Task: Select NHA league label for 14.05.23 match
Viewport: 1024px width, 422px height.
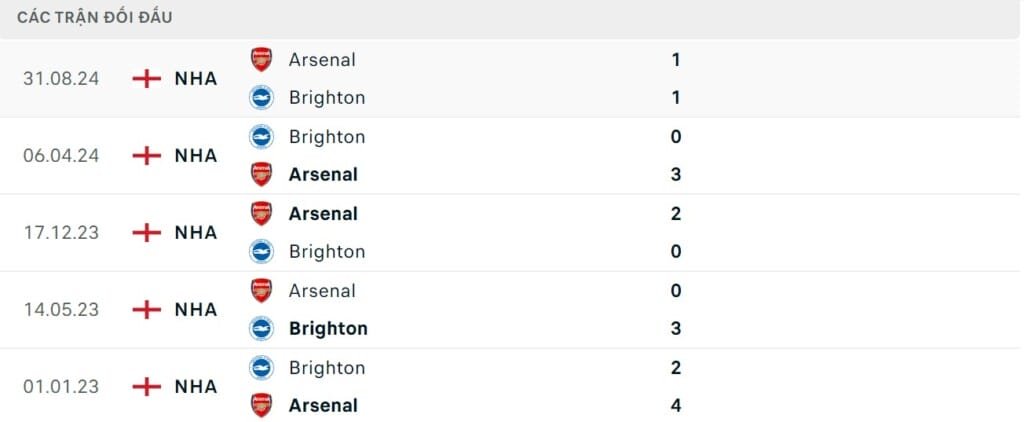Action: [x=196, y=309]
